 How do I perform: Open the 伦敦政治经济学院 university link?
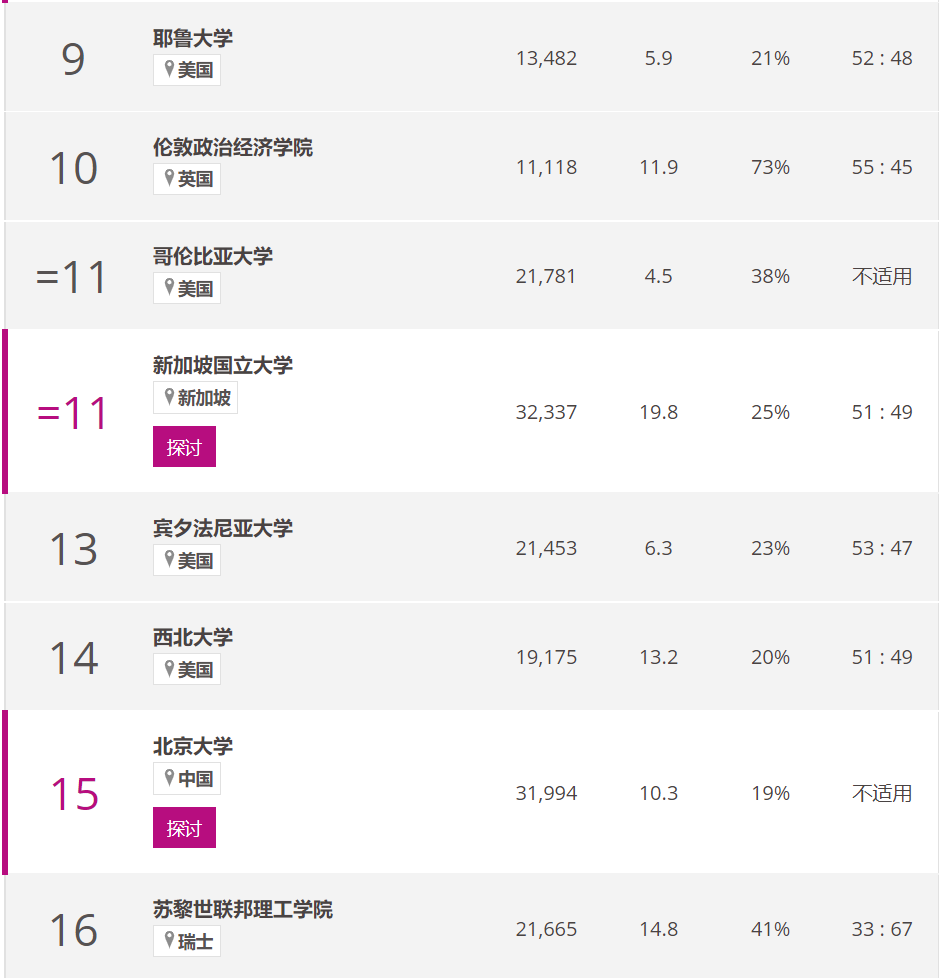(233, 147)
